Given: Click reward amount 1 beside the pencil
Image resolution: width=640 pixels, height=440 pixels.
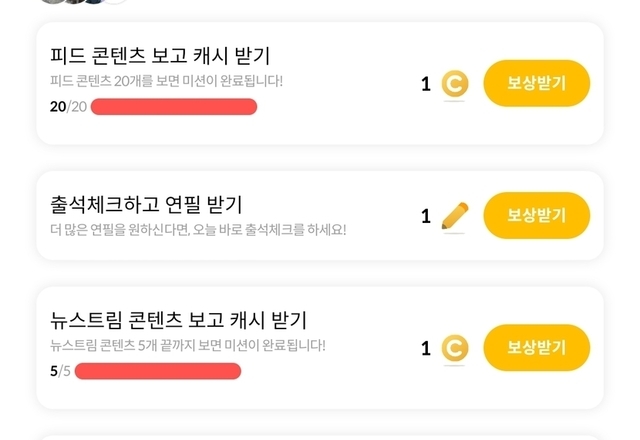Looking at the screenshot, I should click(x=426, y=216).
